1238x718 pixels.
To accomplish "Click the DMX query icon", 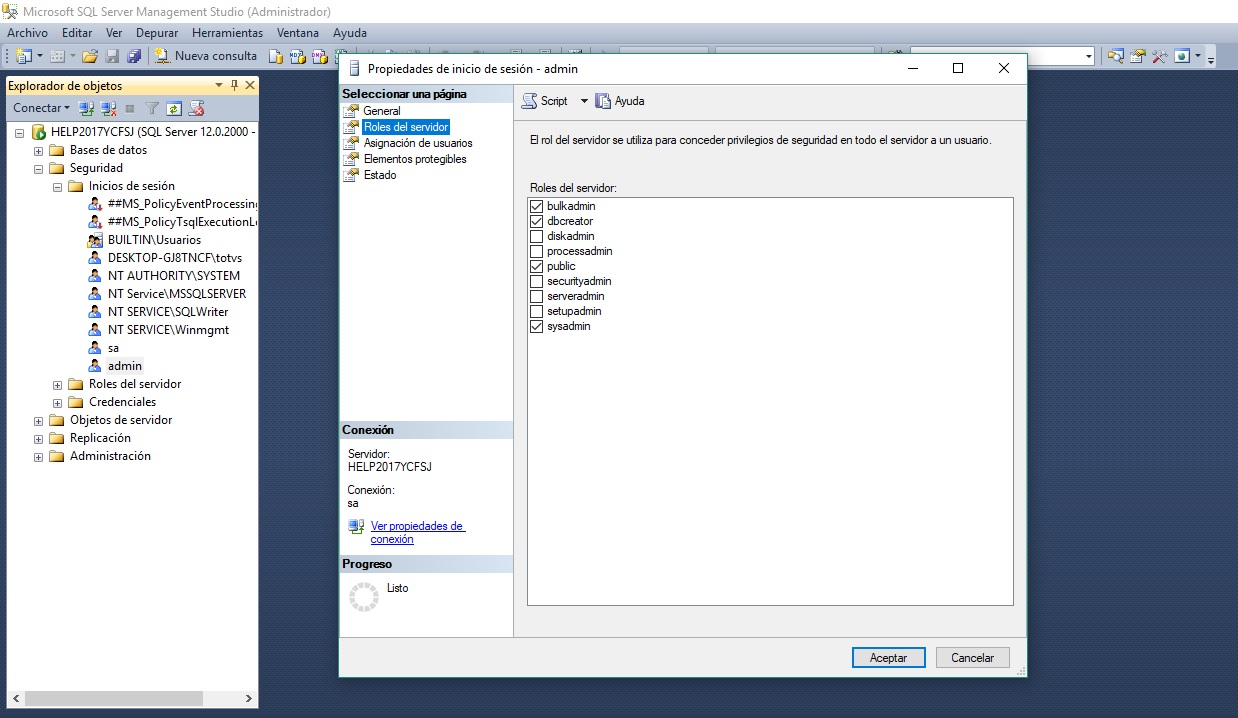I will [319, 56].
